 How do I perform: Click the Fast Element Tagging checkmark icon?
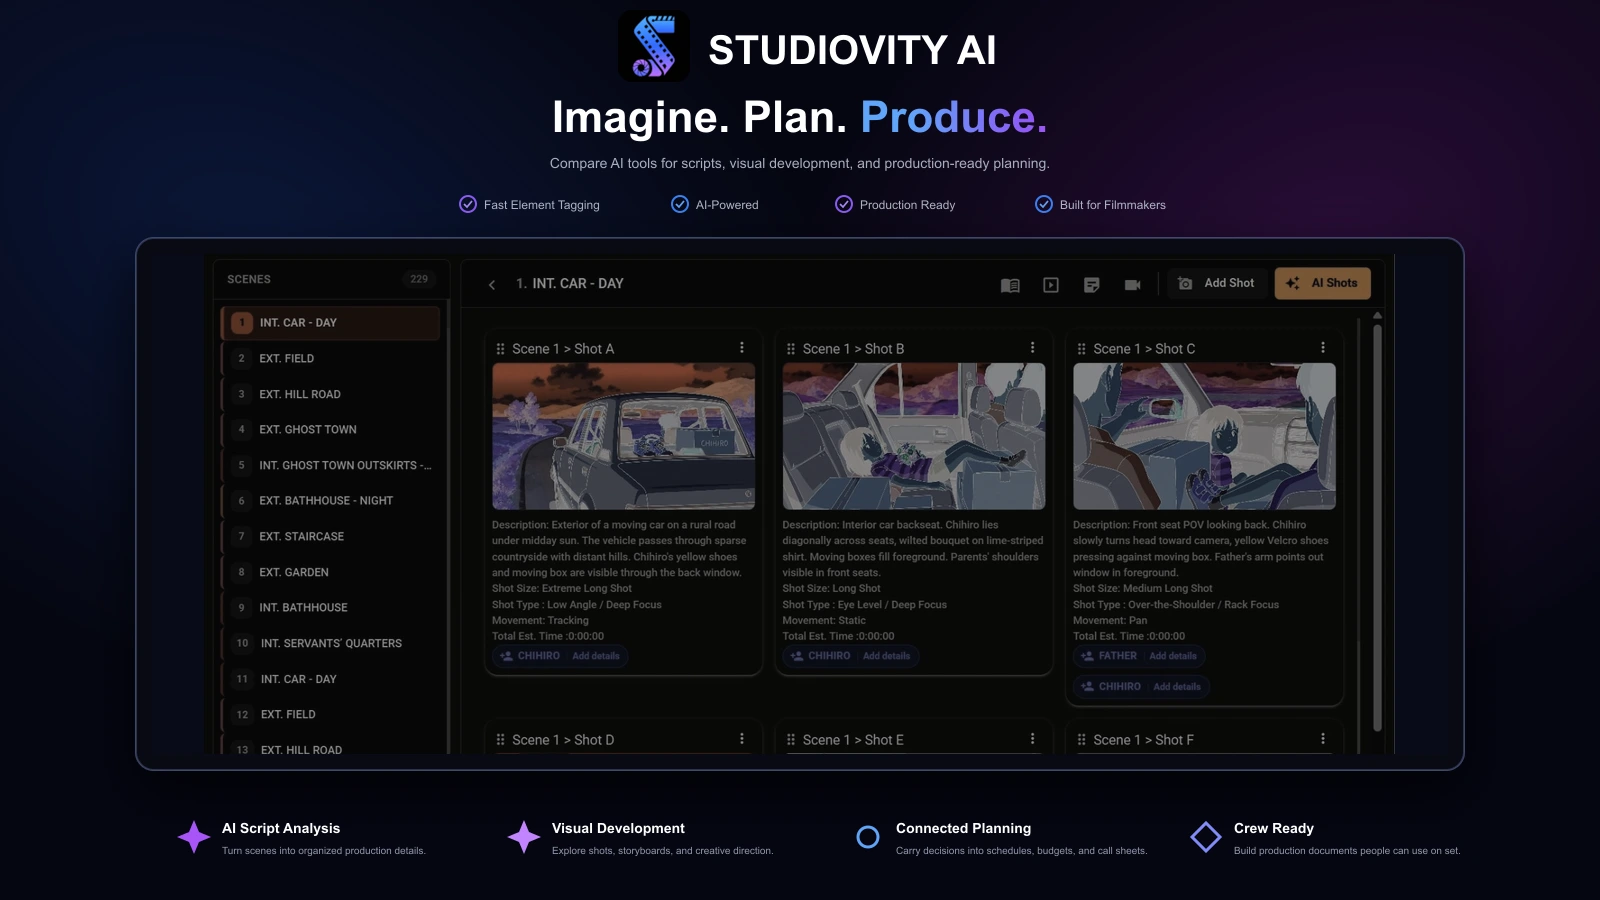point(468,204)
